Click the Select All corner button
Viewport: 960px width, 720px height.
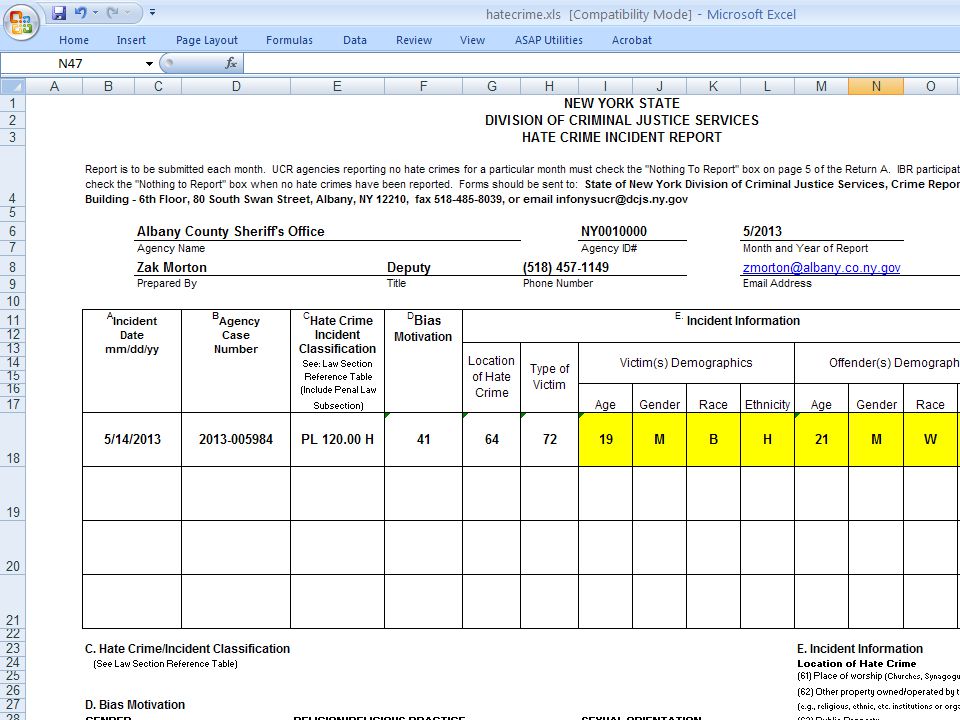[13, 86]
